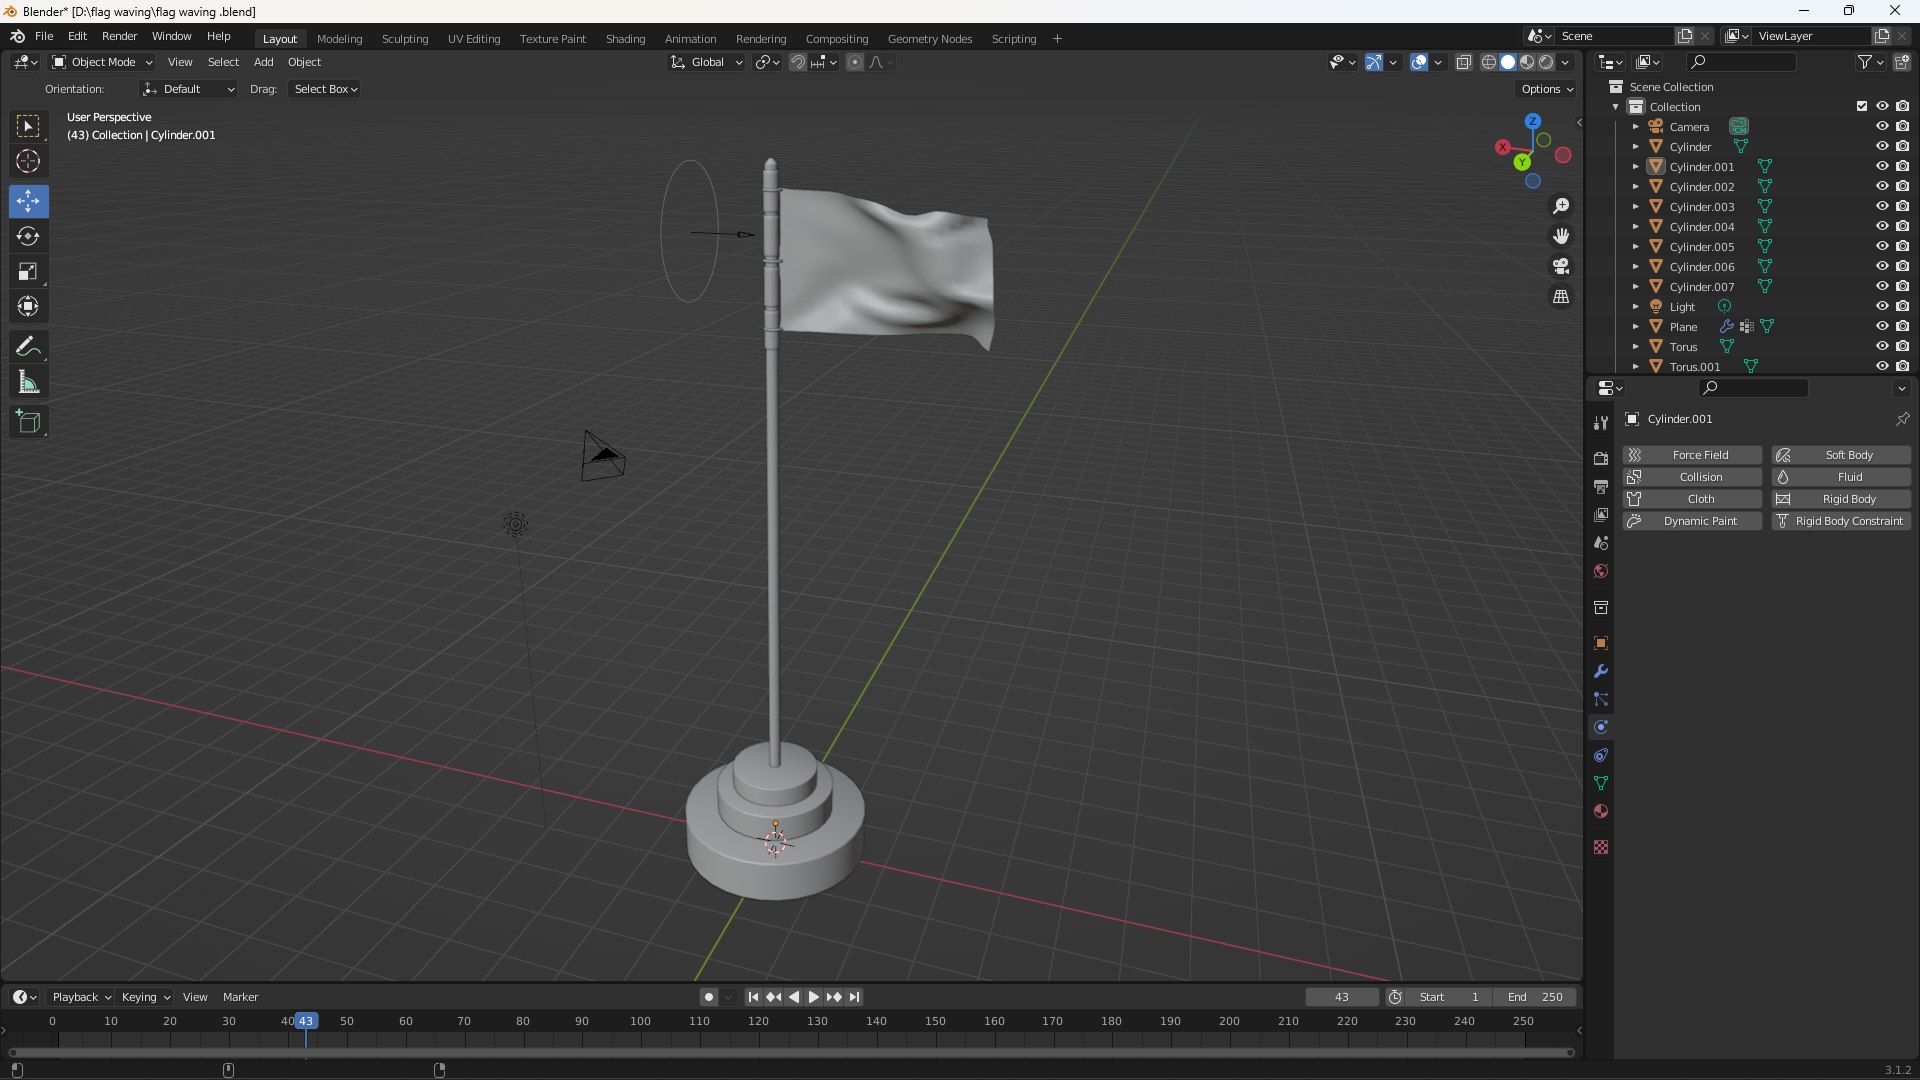
Task: Switch to the Shading workspace tab
Action: click(x=625, y=39)
